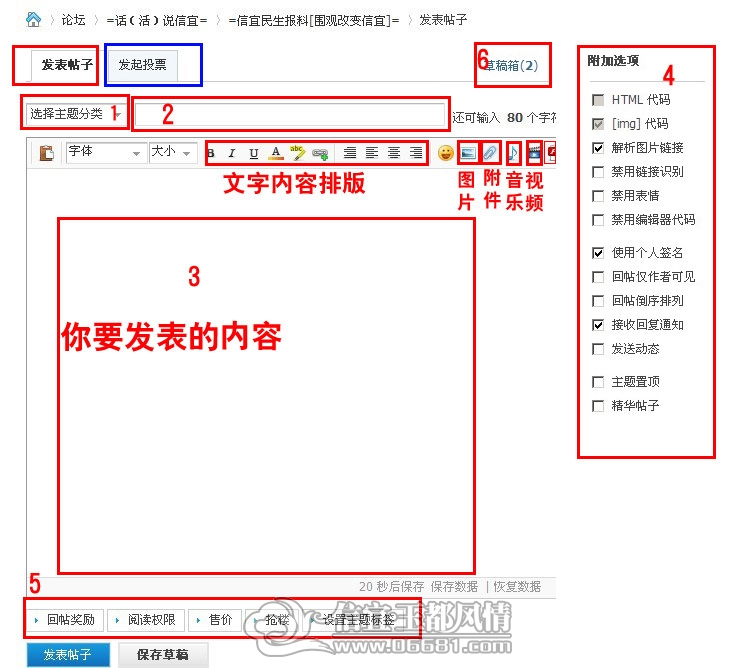
Task: Enable 禁用表情 checkbox
Action: click(x=598, y=196)
